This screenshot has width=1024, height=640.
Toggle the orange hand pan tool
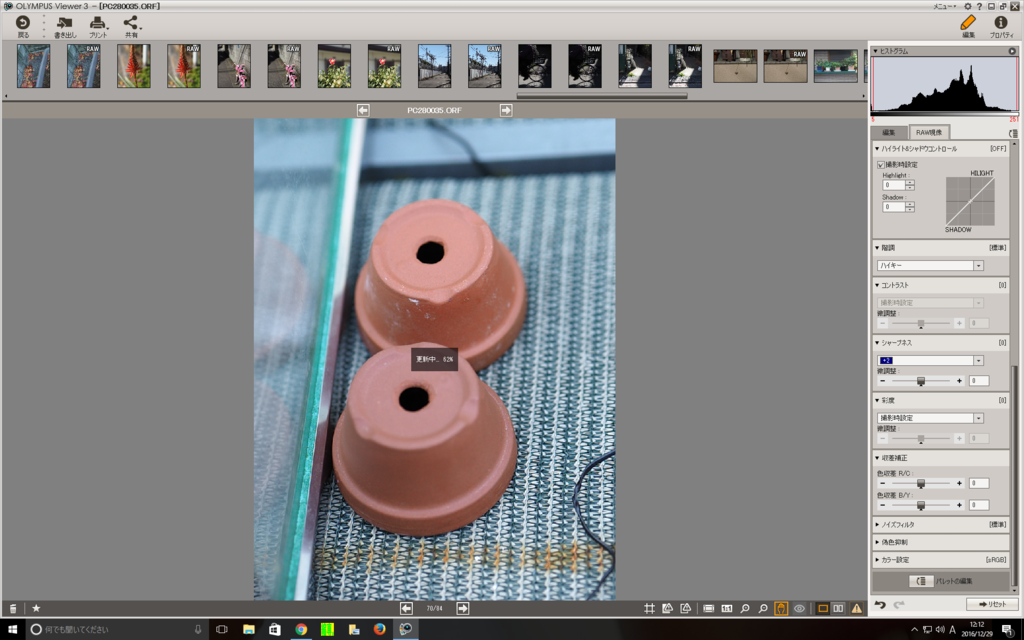(781, 608)
